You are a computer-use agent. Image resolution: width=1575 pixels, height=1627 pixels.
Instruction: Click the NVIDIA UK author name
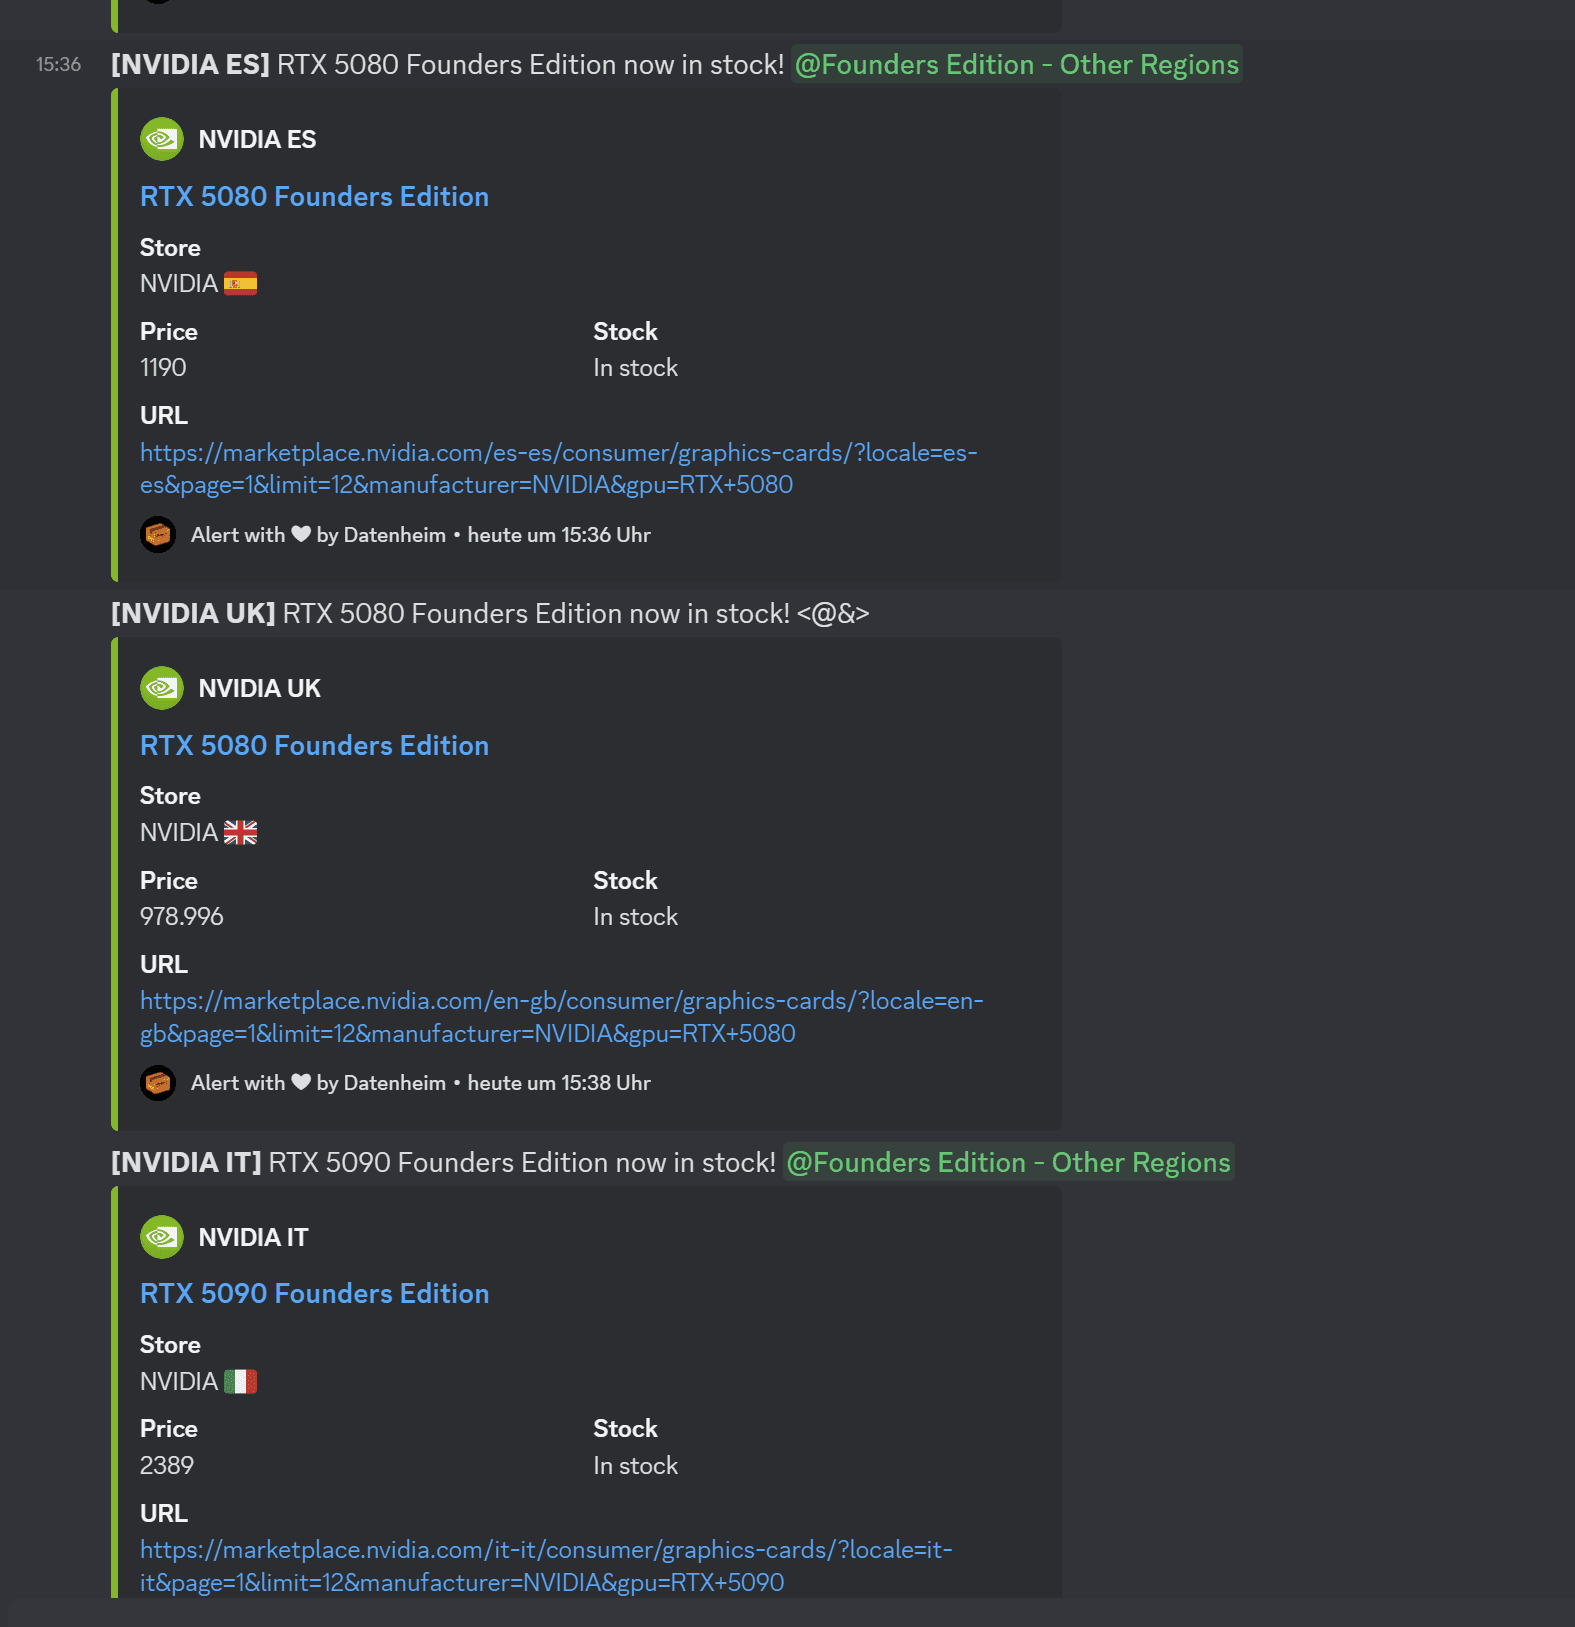pyautogui.click(x=259, y=688)
